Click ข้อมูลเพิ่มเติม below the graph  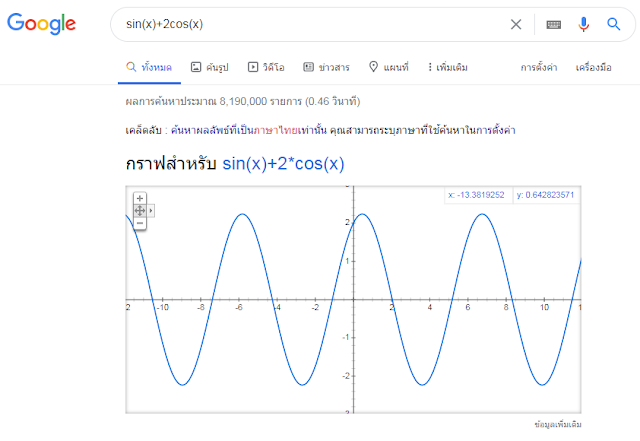pyautogui.click(x=557, y=424)
